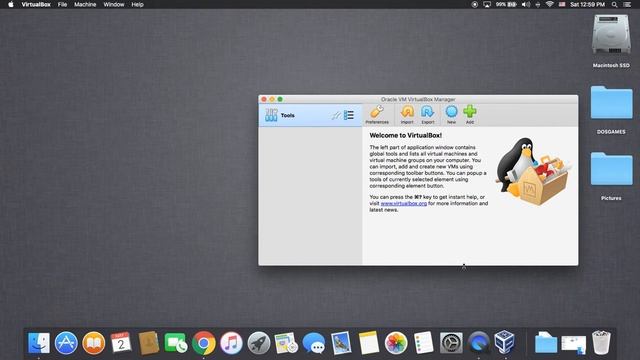
Task: Create a New virtual machine
Action: (451, 115)
